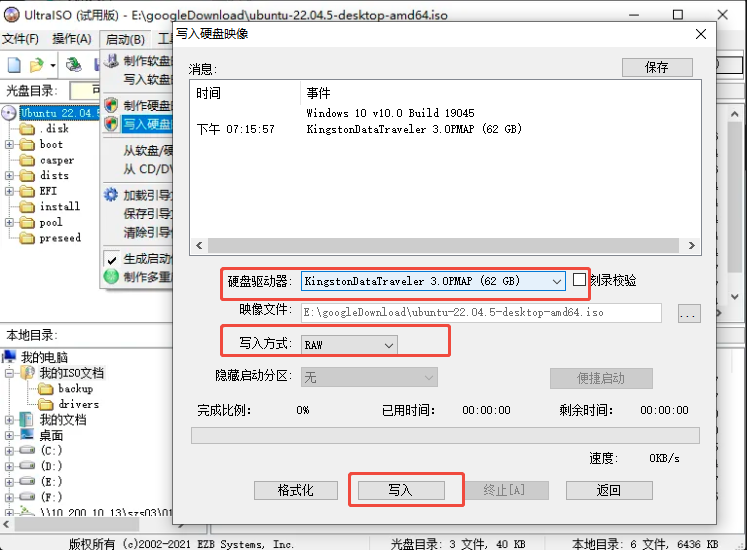
Task: Click the 写入 button
Action: [x=401, y=490]
